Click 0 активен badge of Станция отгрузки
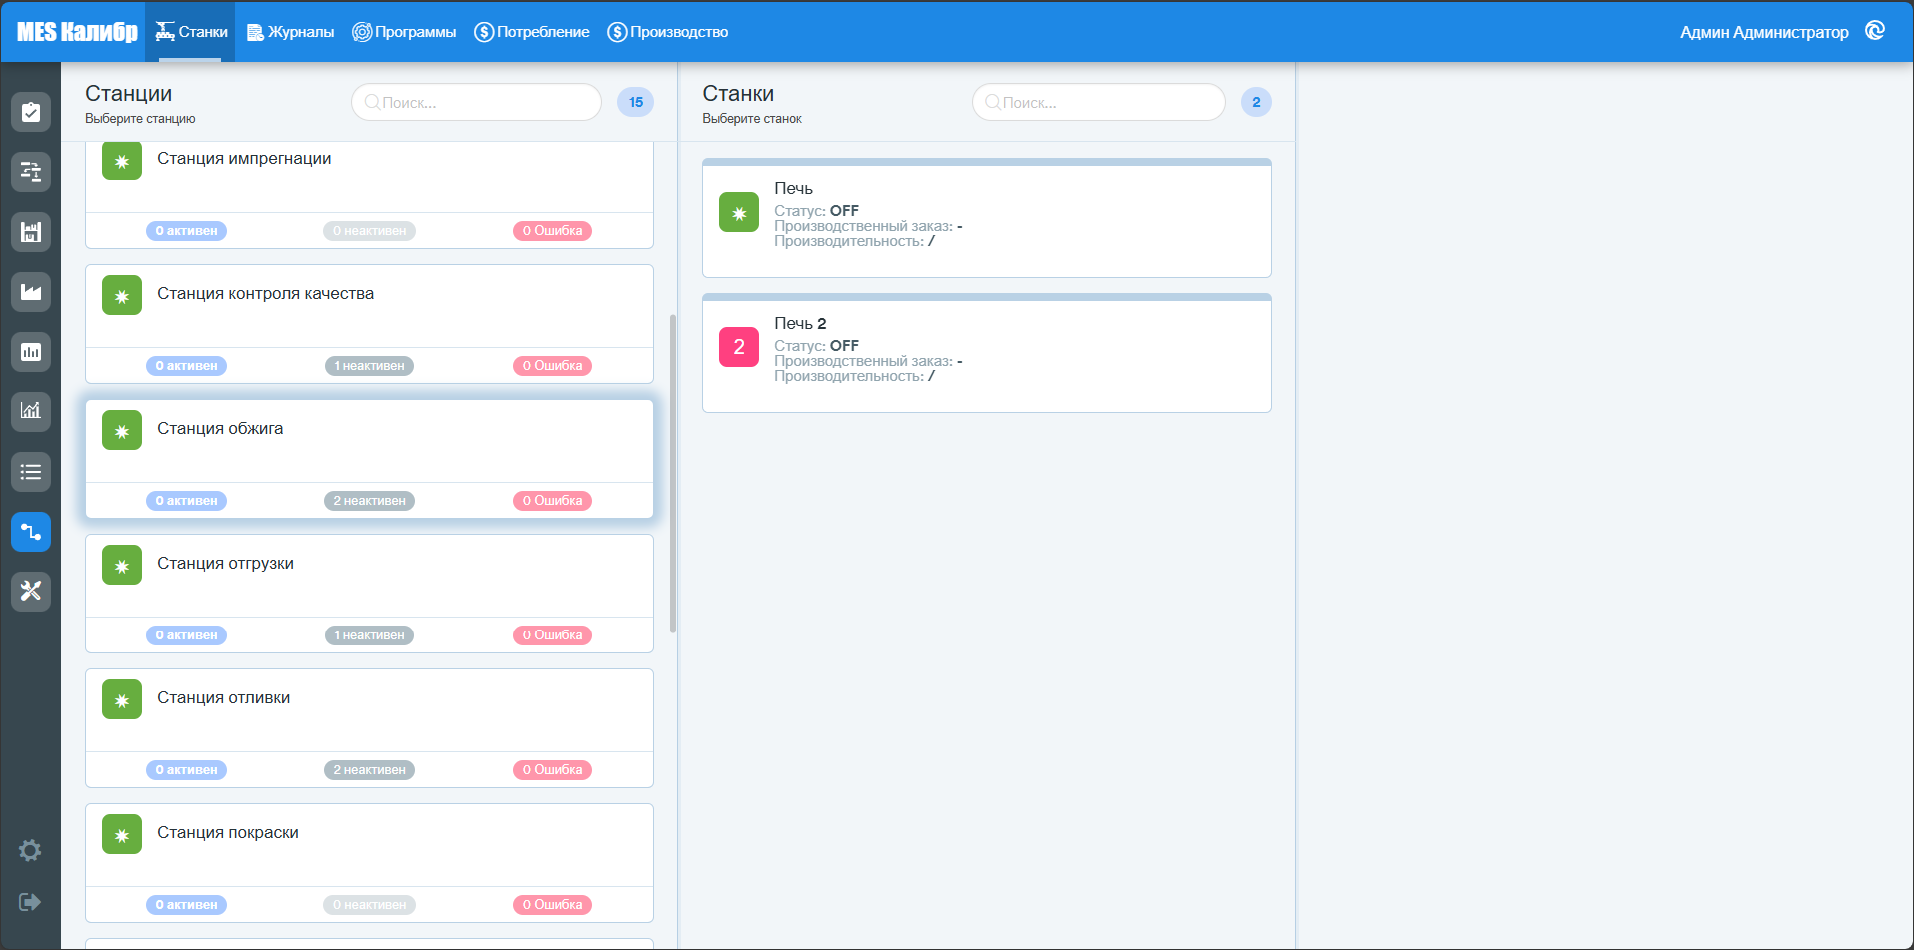The width and height of the screenshot is (1914, 950). (x=186, y=635)
